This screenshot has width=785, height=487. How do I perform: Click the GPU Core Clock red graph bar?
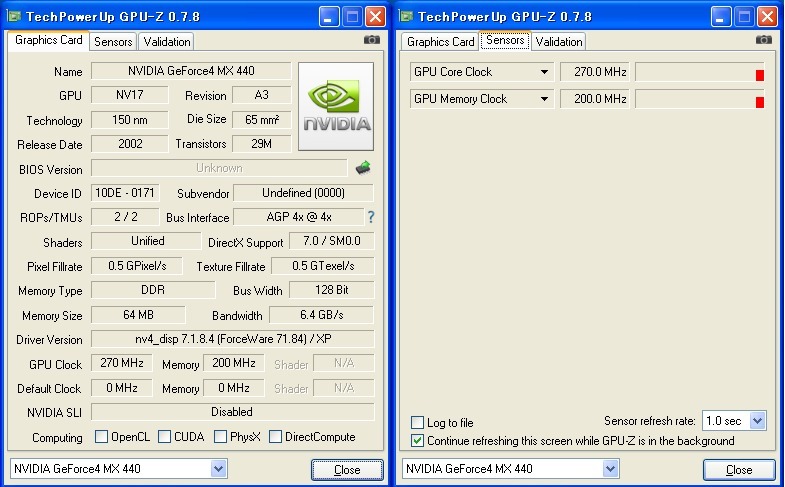pos(759,75)
